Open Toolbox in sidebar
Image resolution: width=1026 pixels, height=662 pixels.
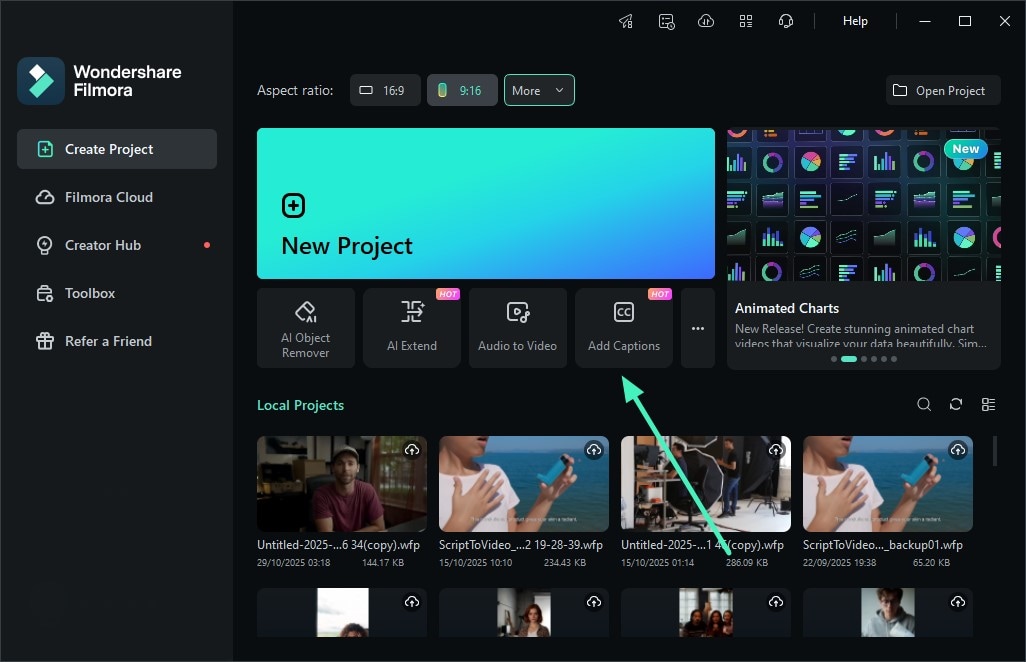(x=116, y=293)
